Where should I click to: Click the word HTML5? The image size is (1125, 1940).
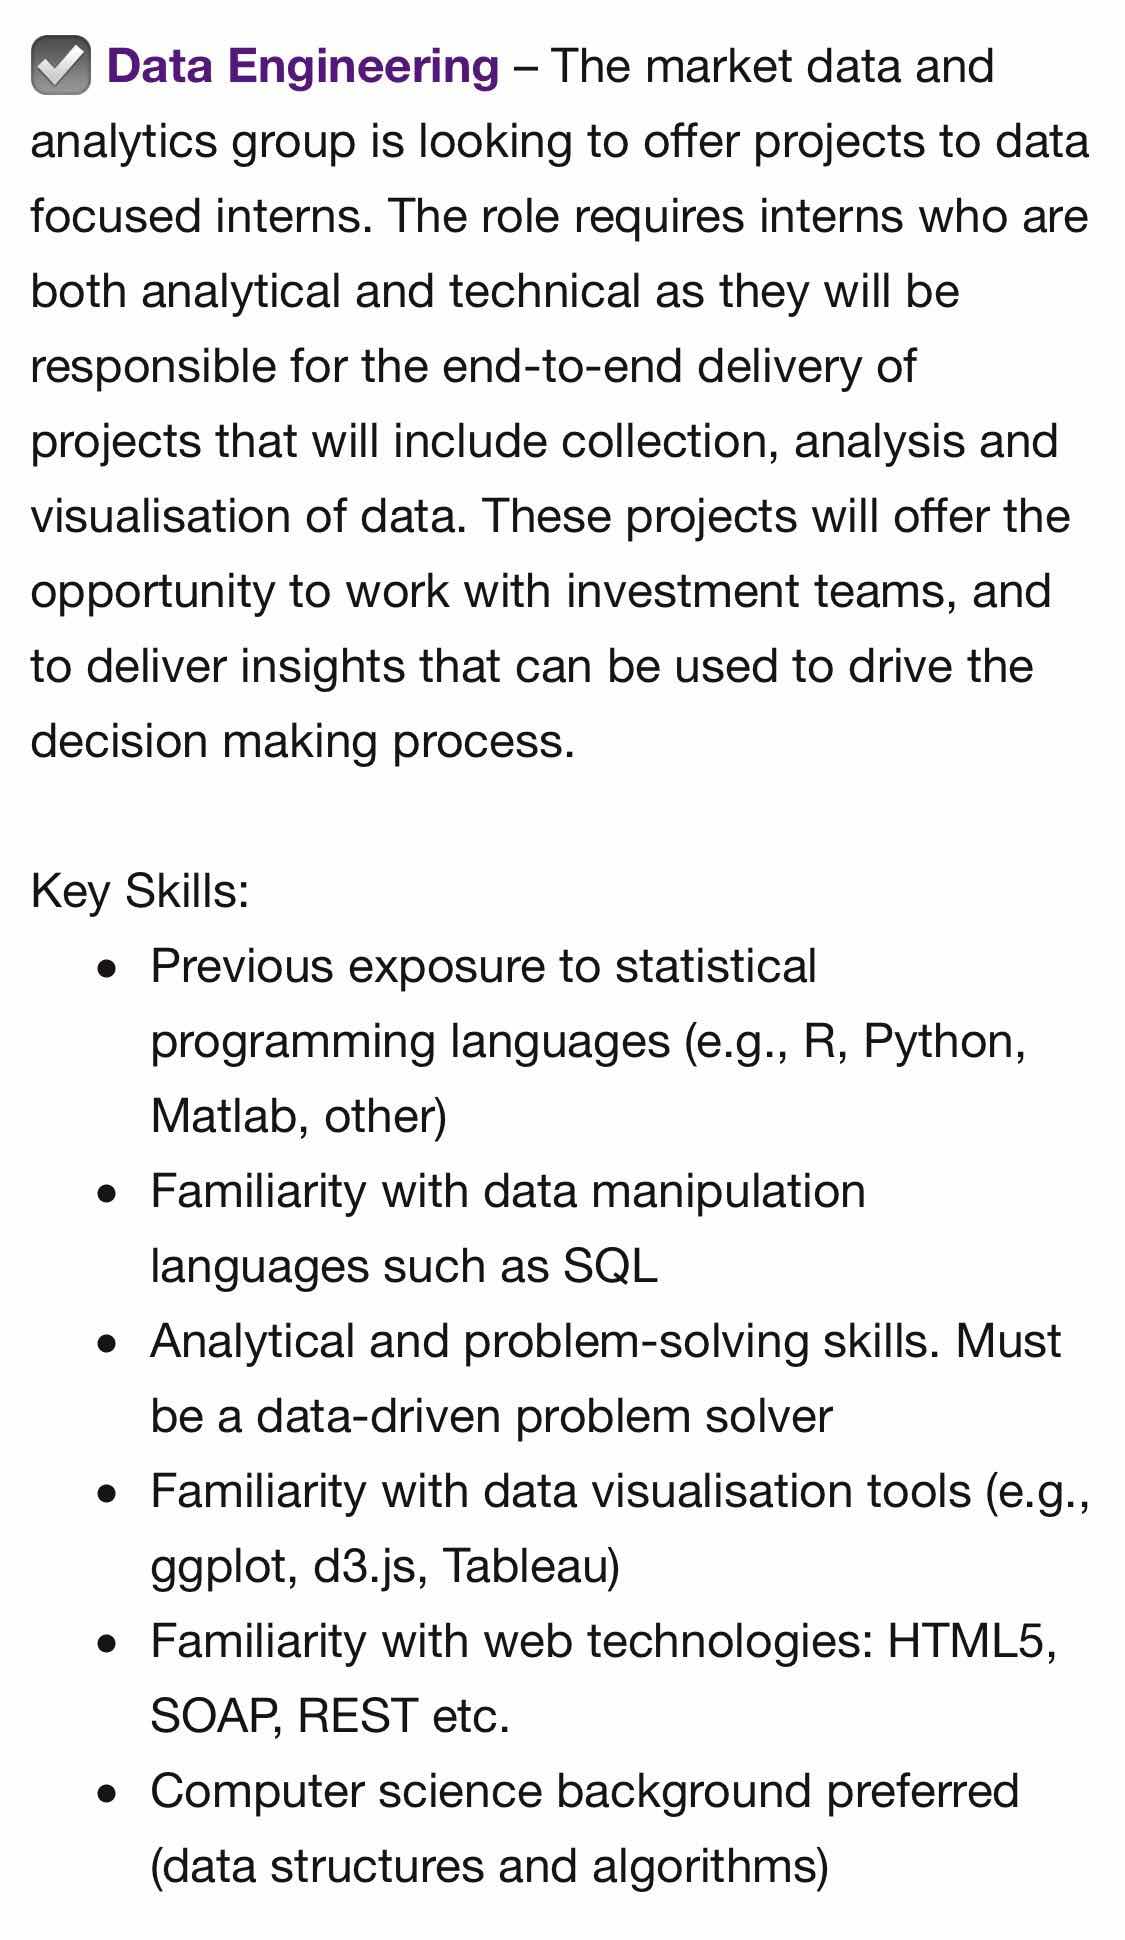tap(970, 1641)
